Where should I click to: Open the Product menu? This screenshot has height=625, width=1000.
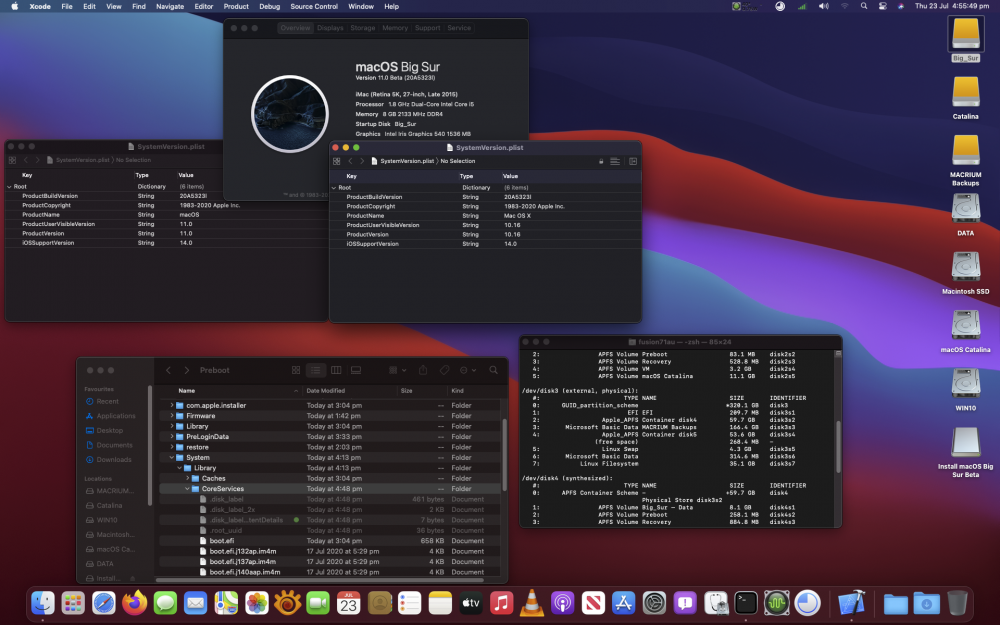tap(236, 6)
